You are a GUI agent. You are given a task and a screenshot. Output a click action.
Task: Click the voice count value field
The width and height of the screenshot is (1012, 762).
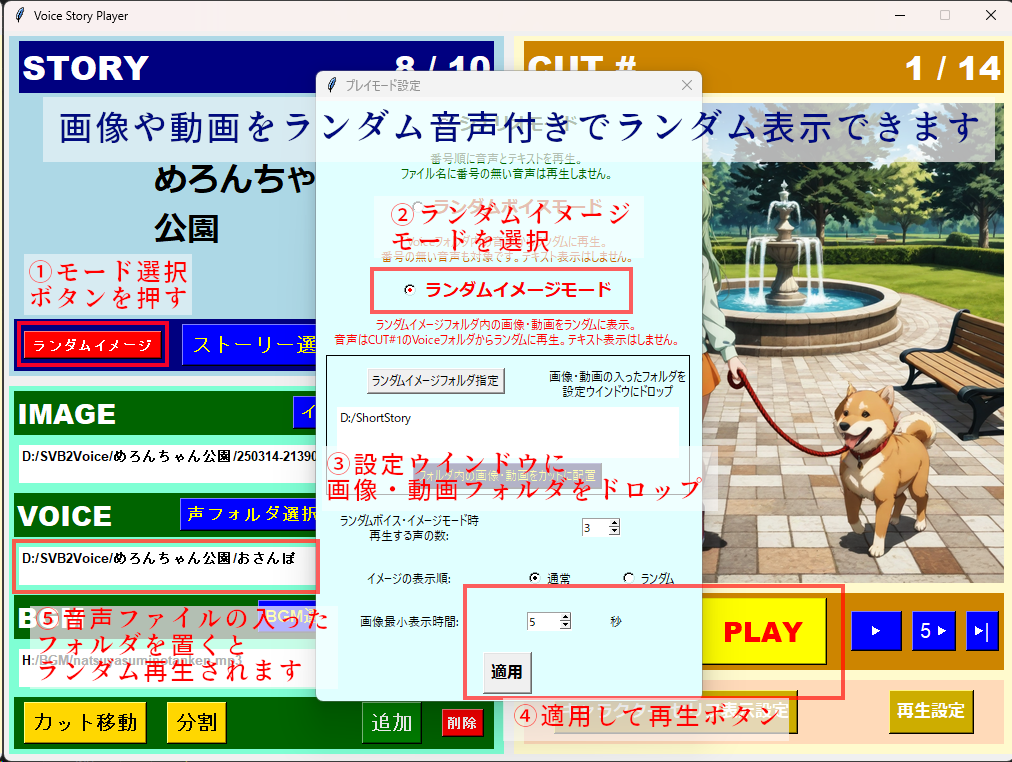coord(595,527)
